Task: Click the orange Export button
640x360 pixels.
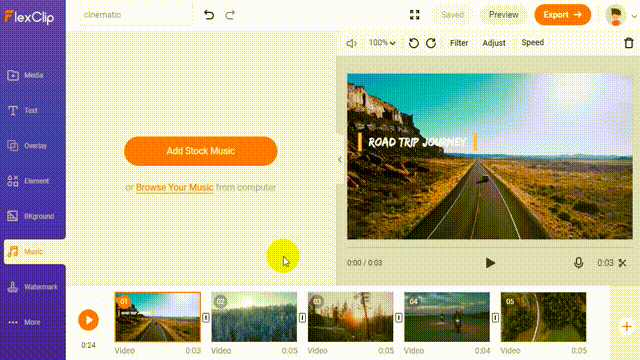Action: pyautogui.click(x=562, y=15)
